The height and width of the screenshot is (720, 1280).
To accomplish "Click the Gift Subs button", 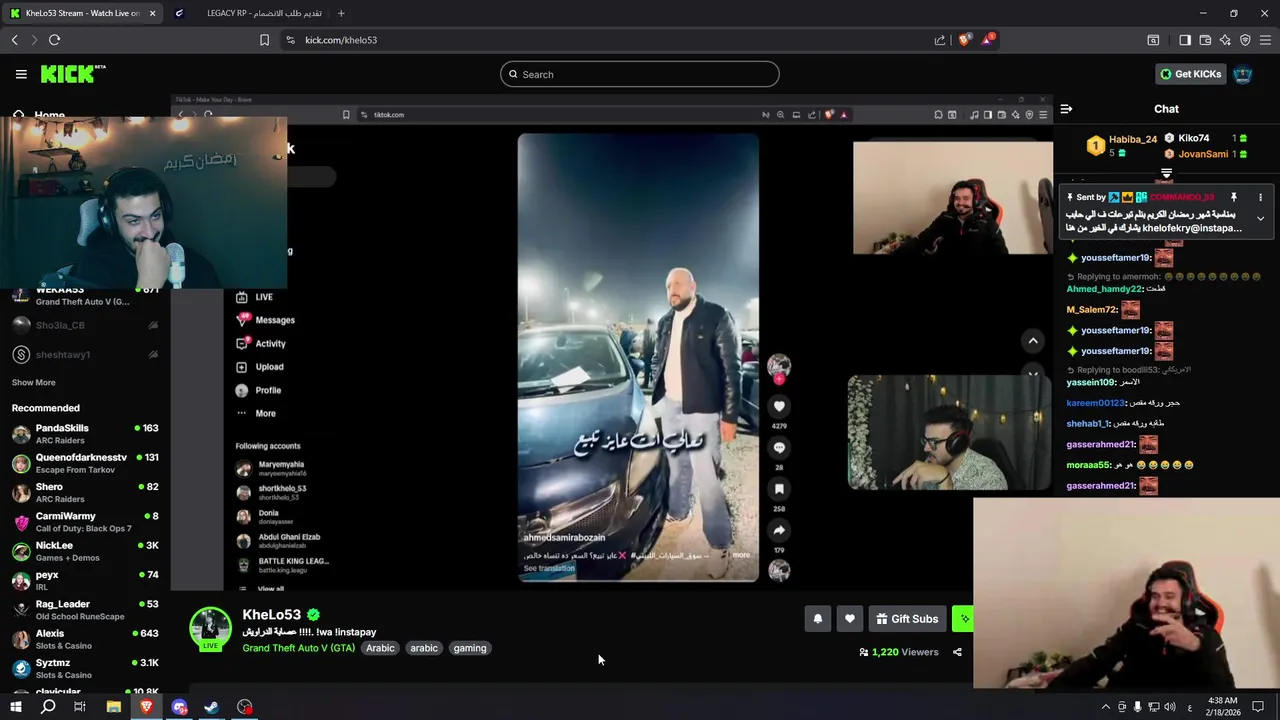I will pyautogui.click(x=907, y=619).
